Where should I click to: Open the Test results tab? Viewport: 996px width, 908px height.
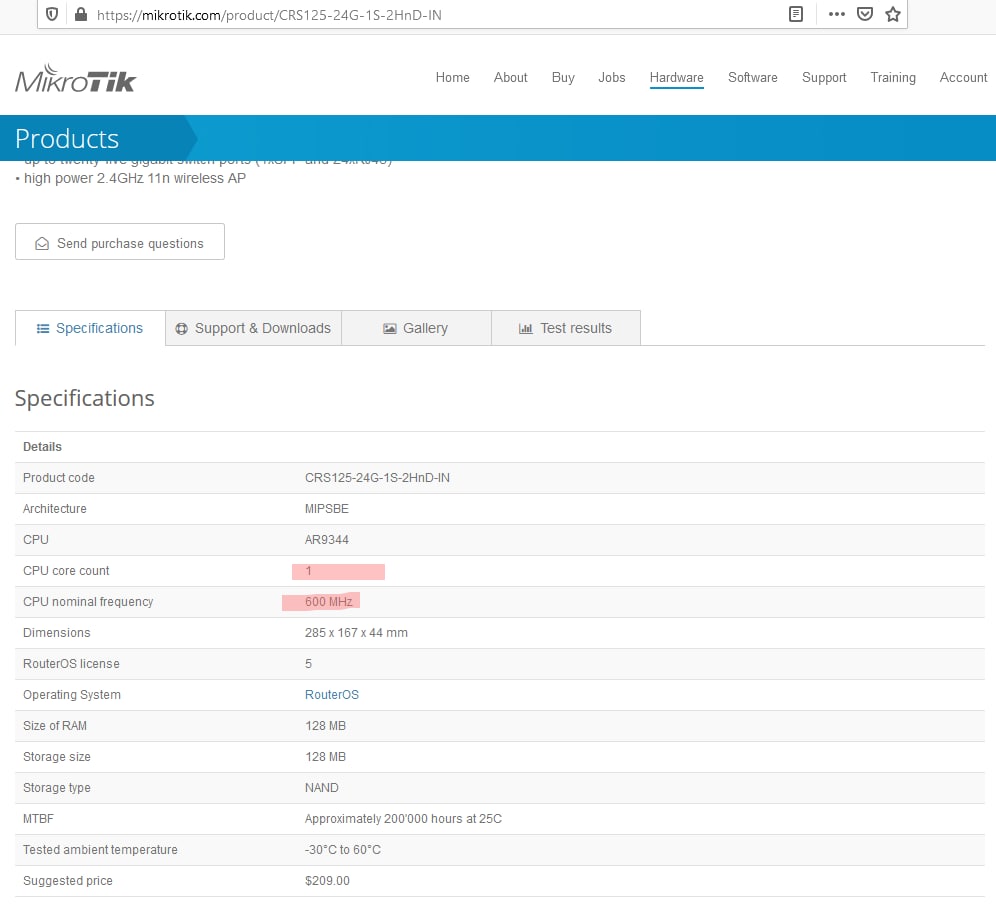tap(566, 328)
